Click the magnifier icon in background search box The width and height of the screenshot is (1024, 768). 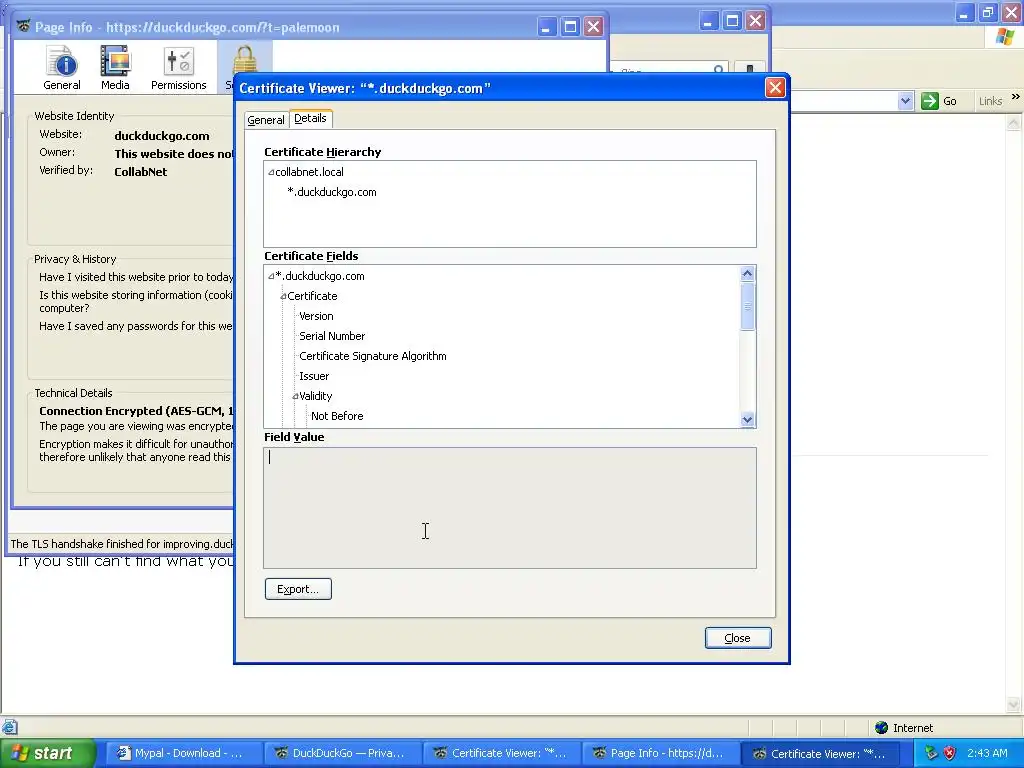pos(718,69)
